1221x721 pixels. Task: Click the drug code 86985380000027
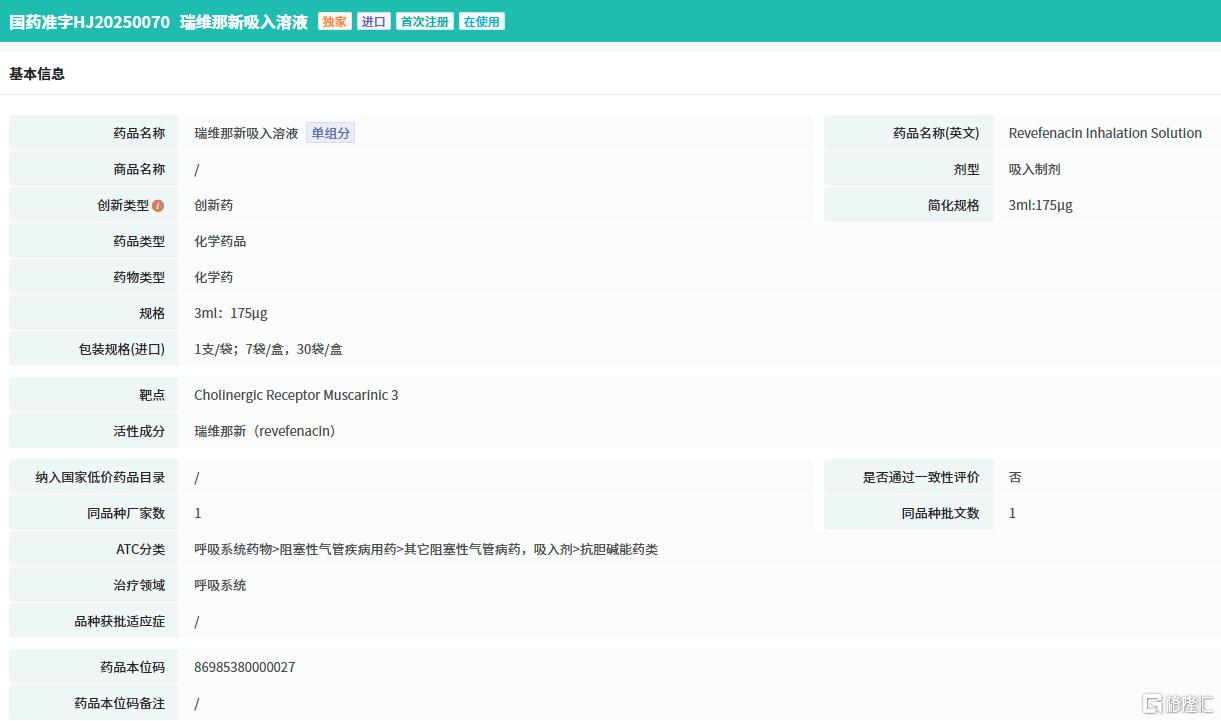(x=244, y=667)
